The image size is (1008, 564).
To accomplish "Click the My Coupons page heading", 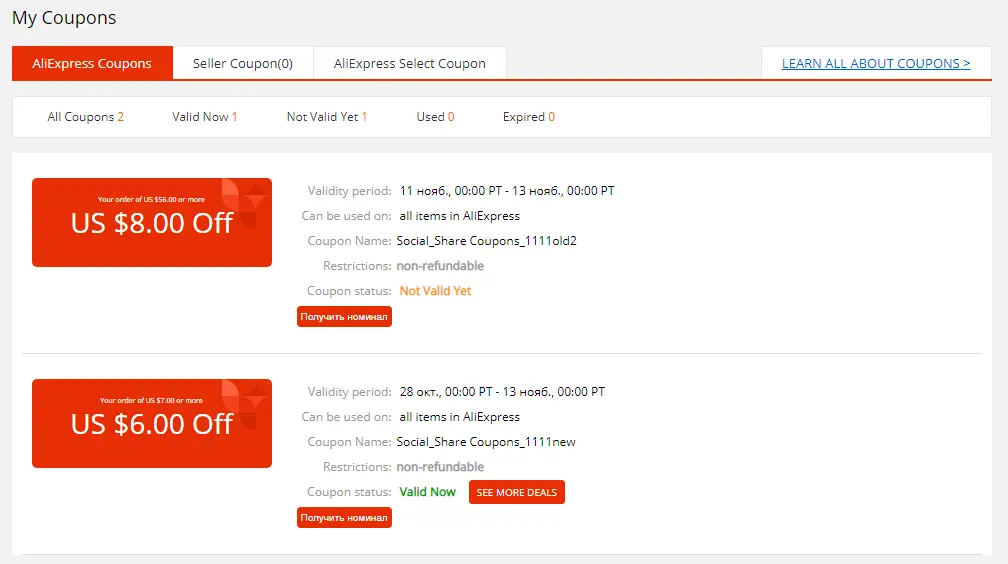I will [x=64, y=18].
